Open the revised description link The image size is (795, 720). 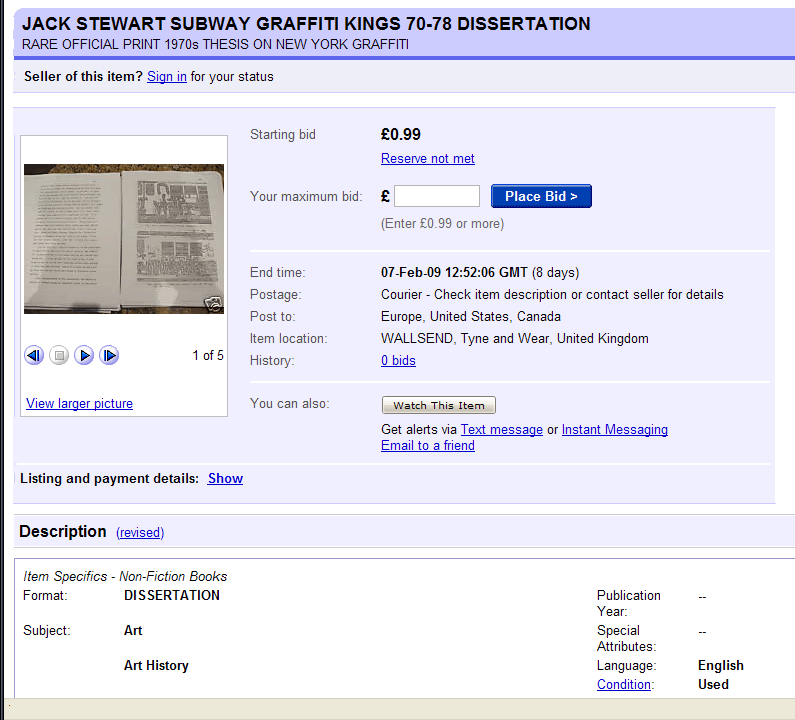(140, 533)
